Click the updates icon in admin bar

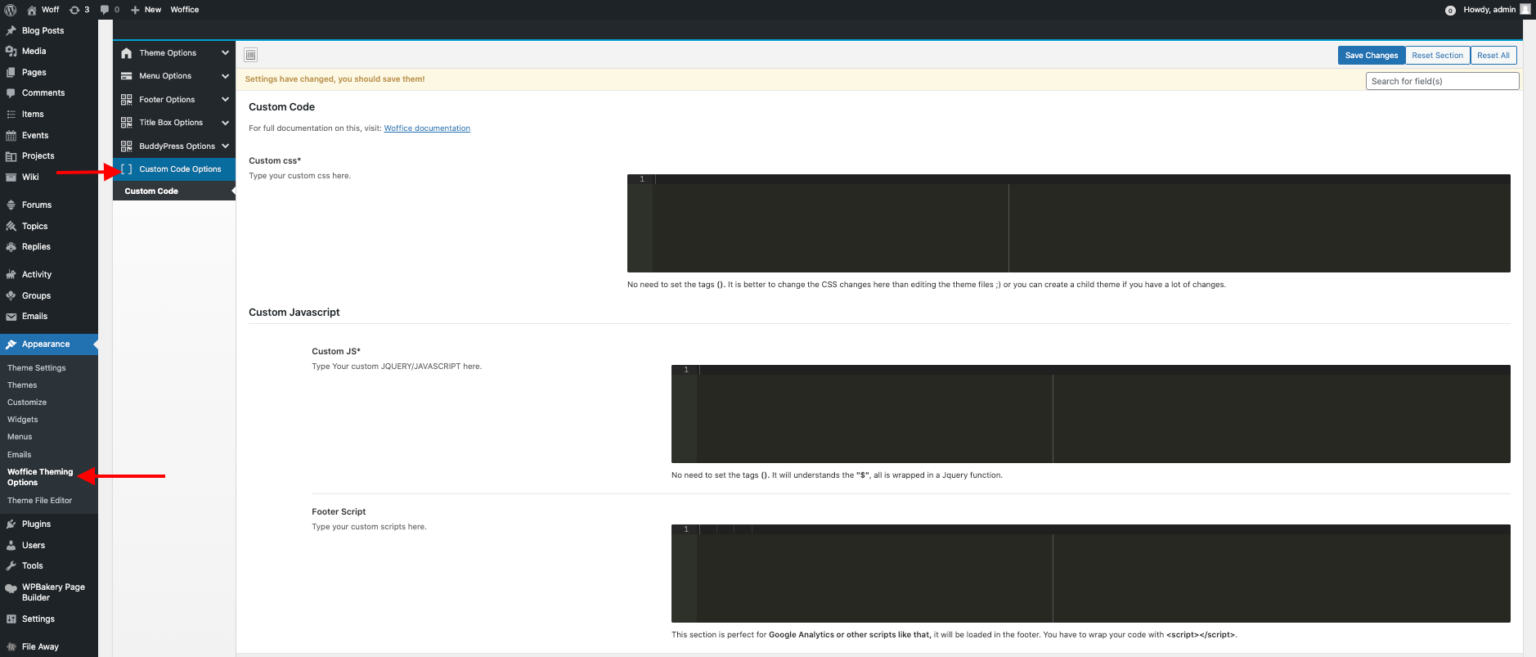75,9
